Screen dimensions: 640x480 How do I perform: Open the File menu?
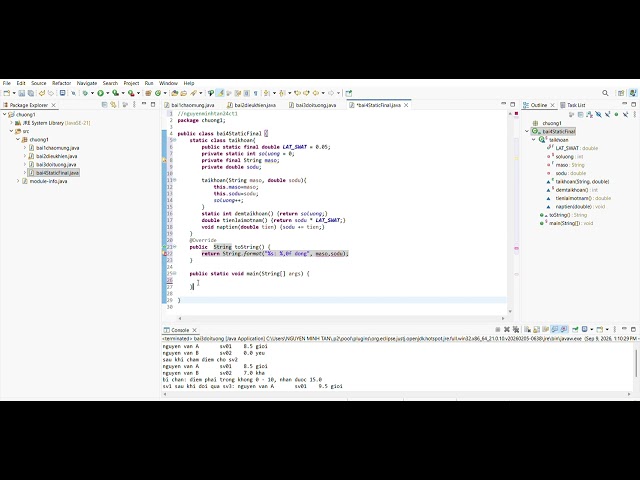coord(7,83)
